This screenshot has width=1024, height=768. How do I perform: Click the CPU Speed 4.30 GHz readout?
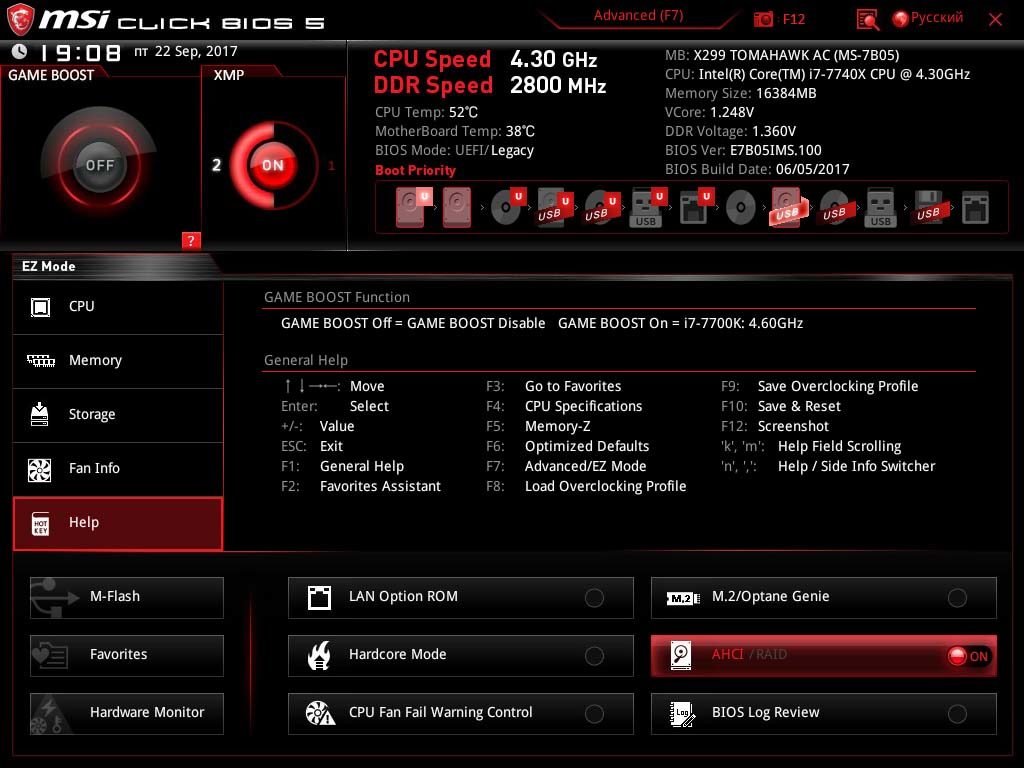pyautogui.click(x=485, y=59)
